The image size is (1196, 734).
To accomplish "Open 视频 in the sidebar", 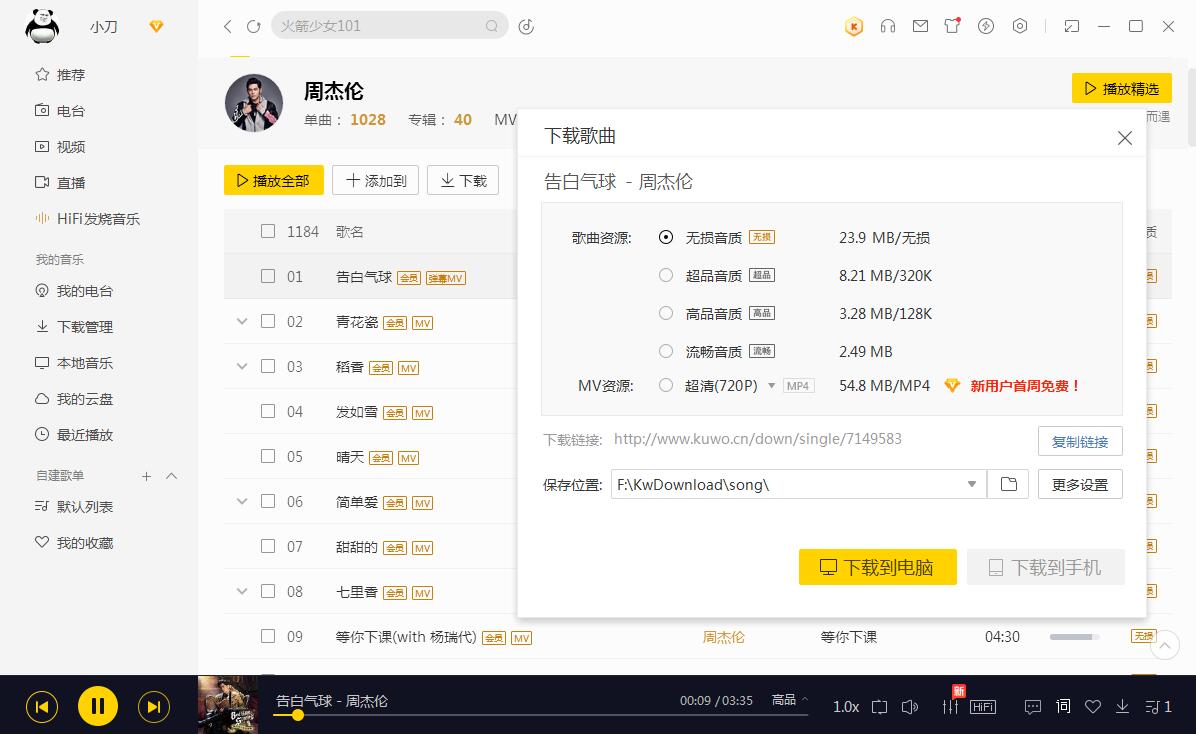I will coord(60,146).
